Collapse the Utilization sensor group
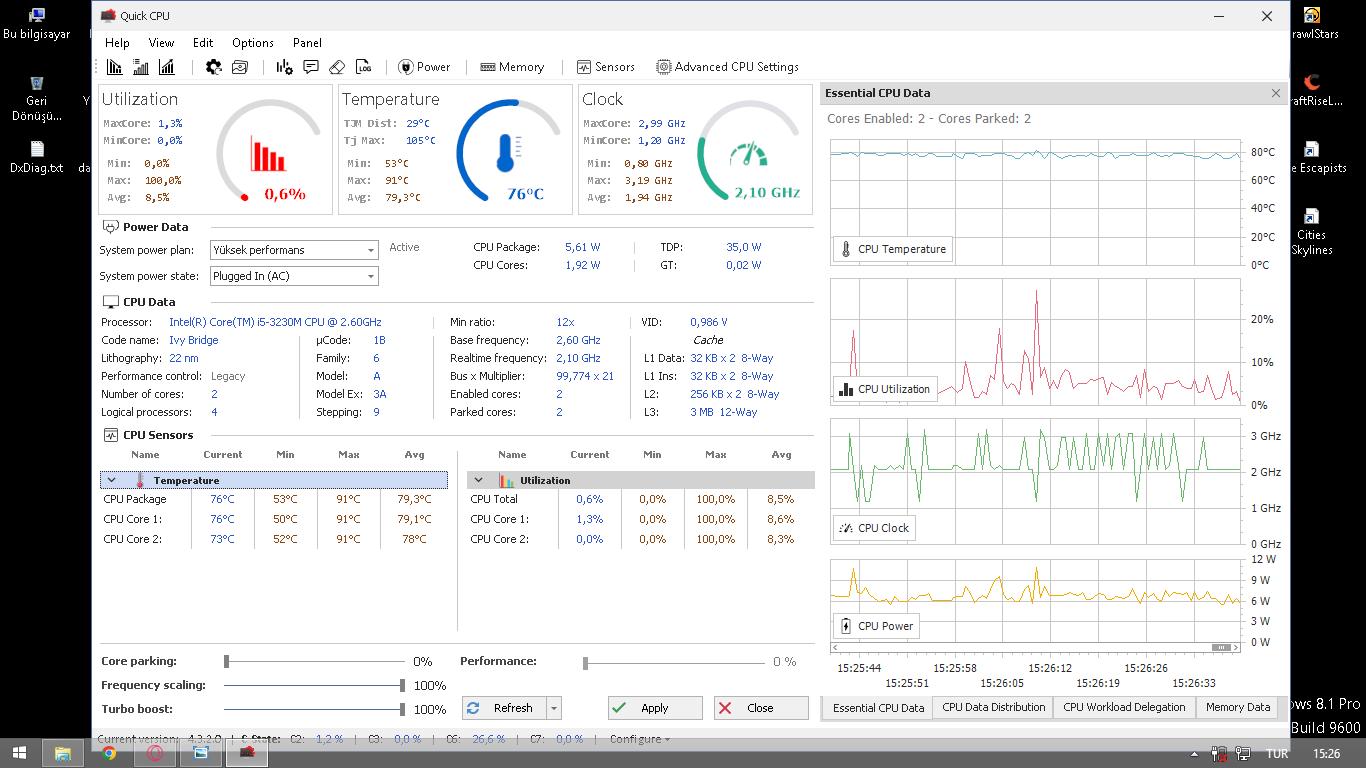 (479, 480)
